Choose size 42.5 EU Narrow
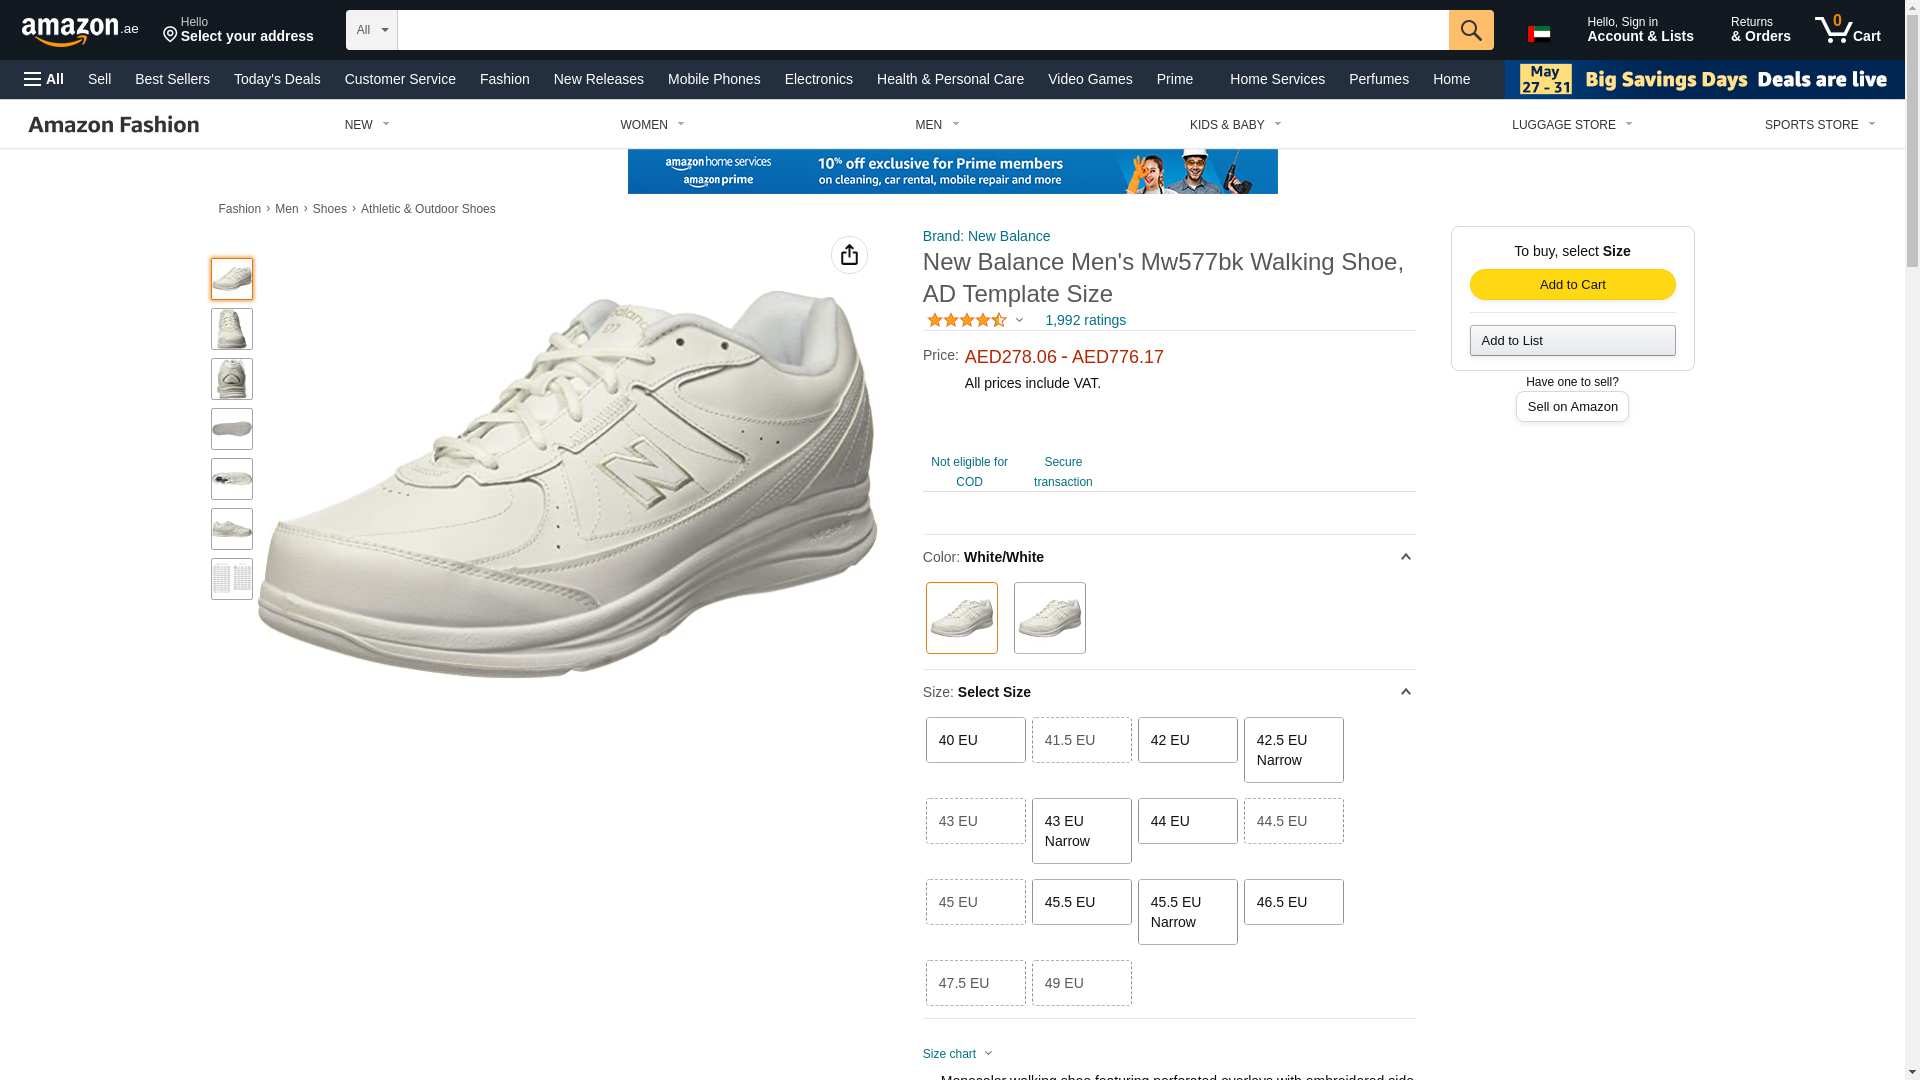 [x=1293, y=750]
